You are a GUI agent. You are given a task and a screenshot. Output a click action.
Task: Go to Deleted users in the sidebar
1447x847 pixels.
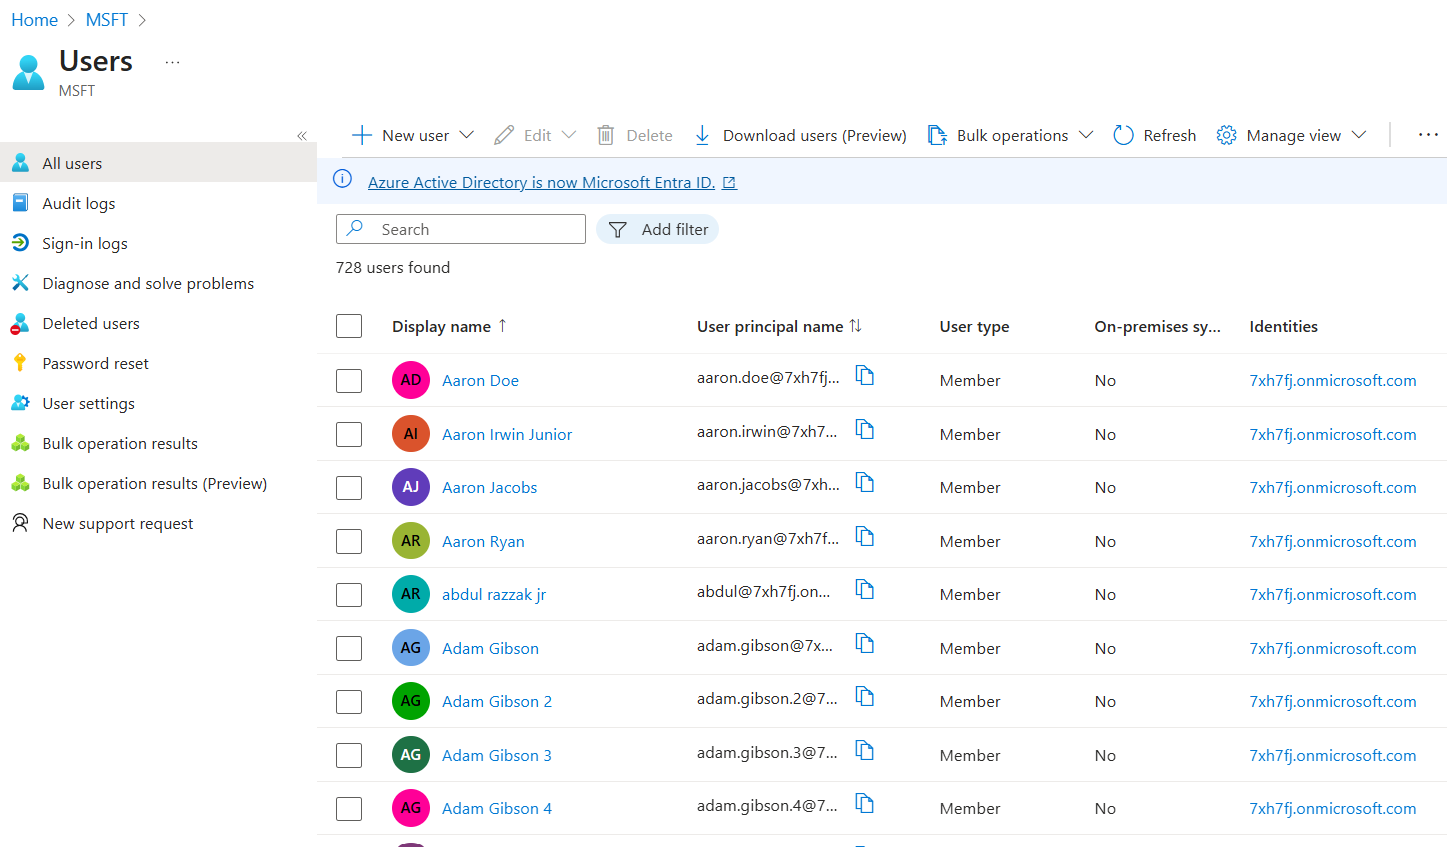pyautogui.click(x=91, y=323)
